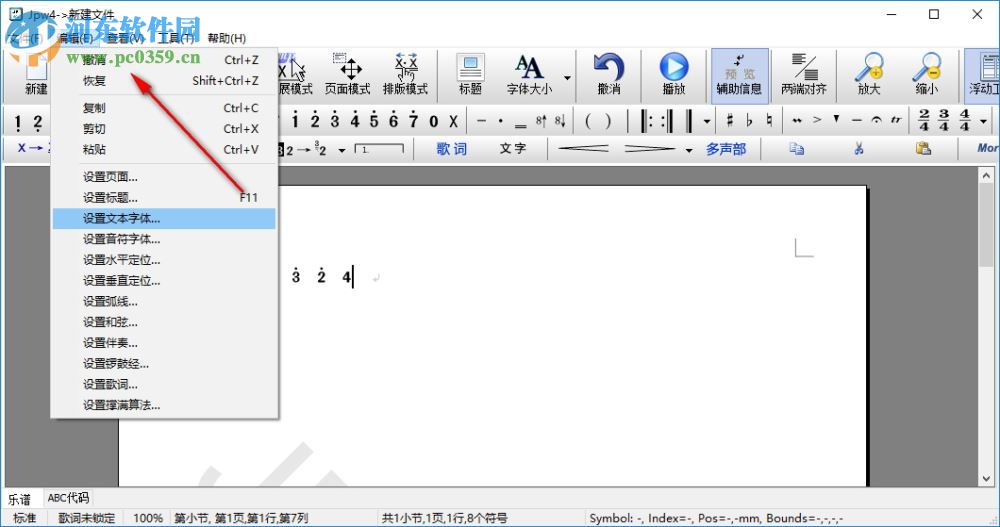This screenshot has width=1000, height=527.
Task: Insert high-octave note 7 with dot
Action: [414, 120]
